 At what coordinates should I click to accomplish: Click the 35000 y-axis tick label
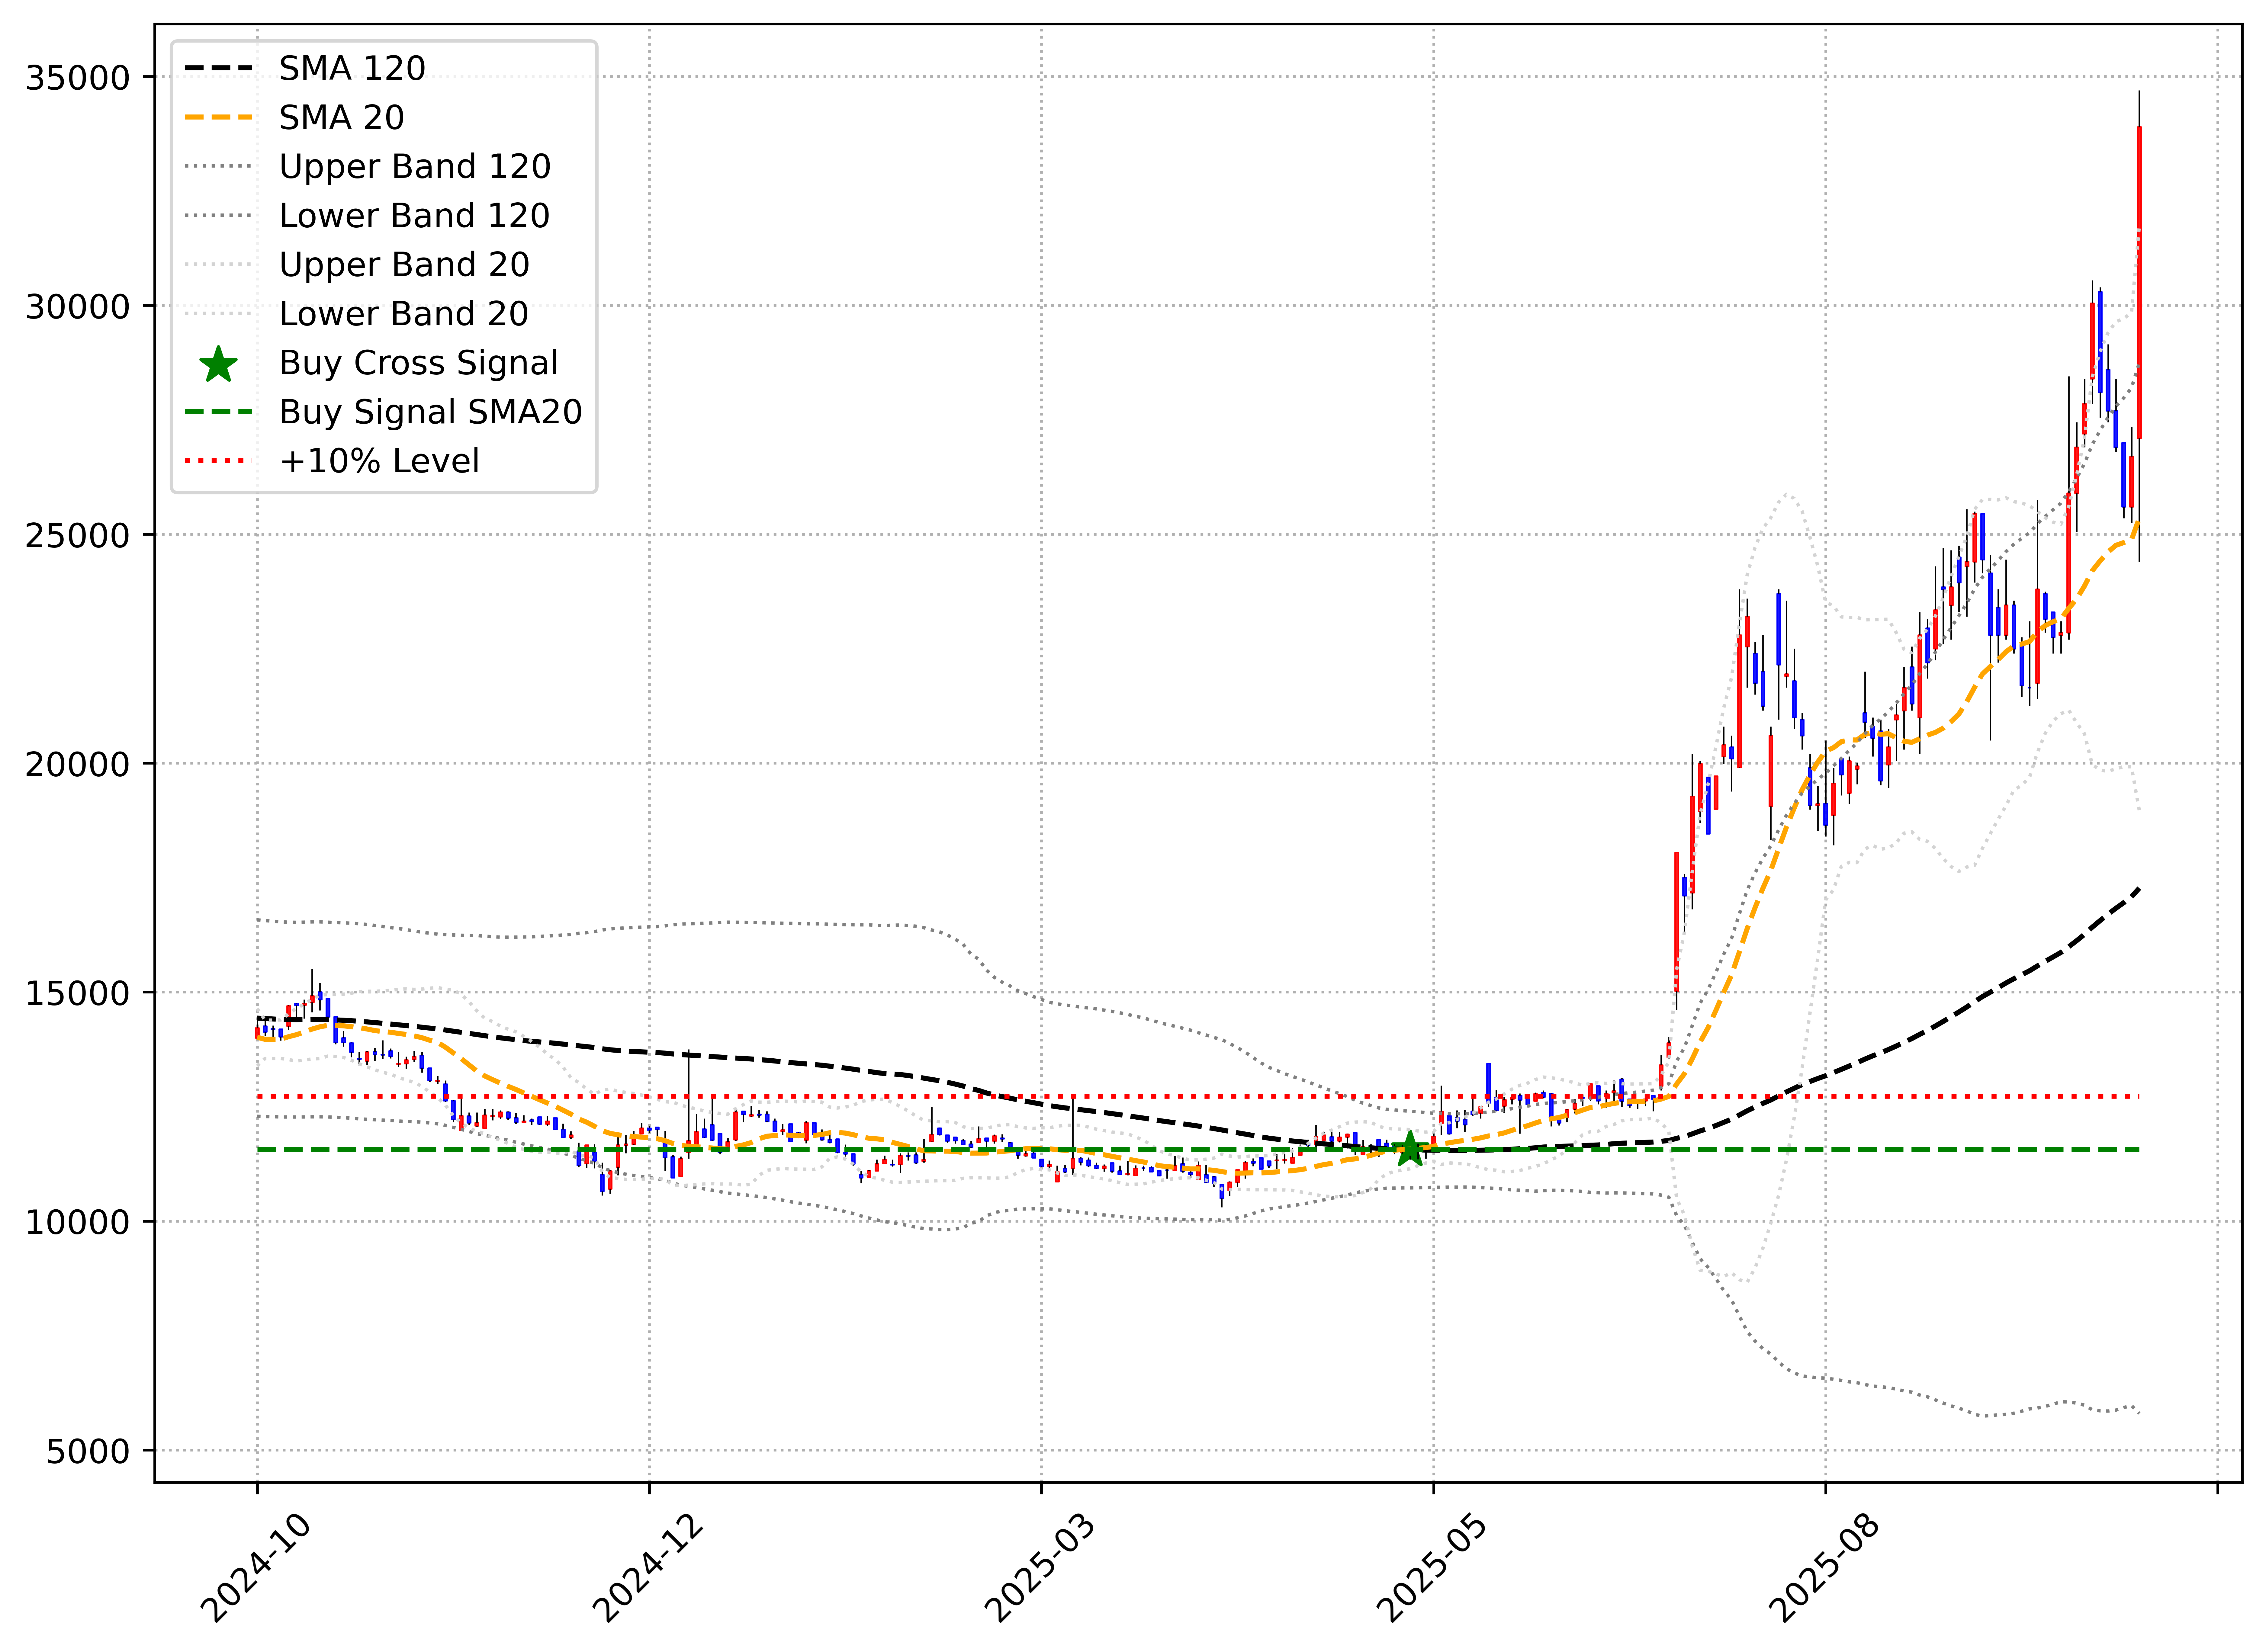pyautogui.click(x=78, y=78)
